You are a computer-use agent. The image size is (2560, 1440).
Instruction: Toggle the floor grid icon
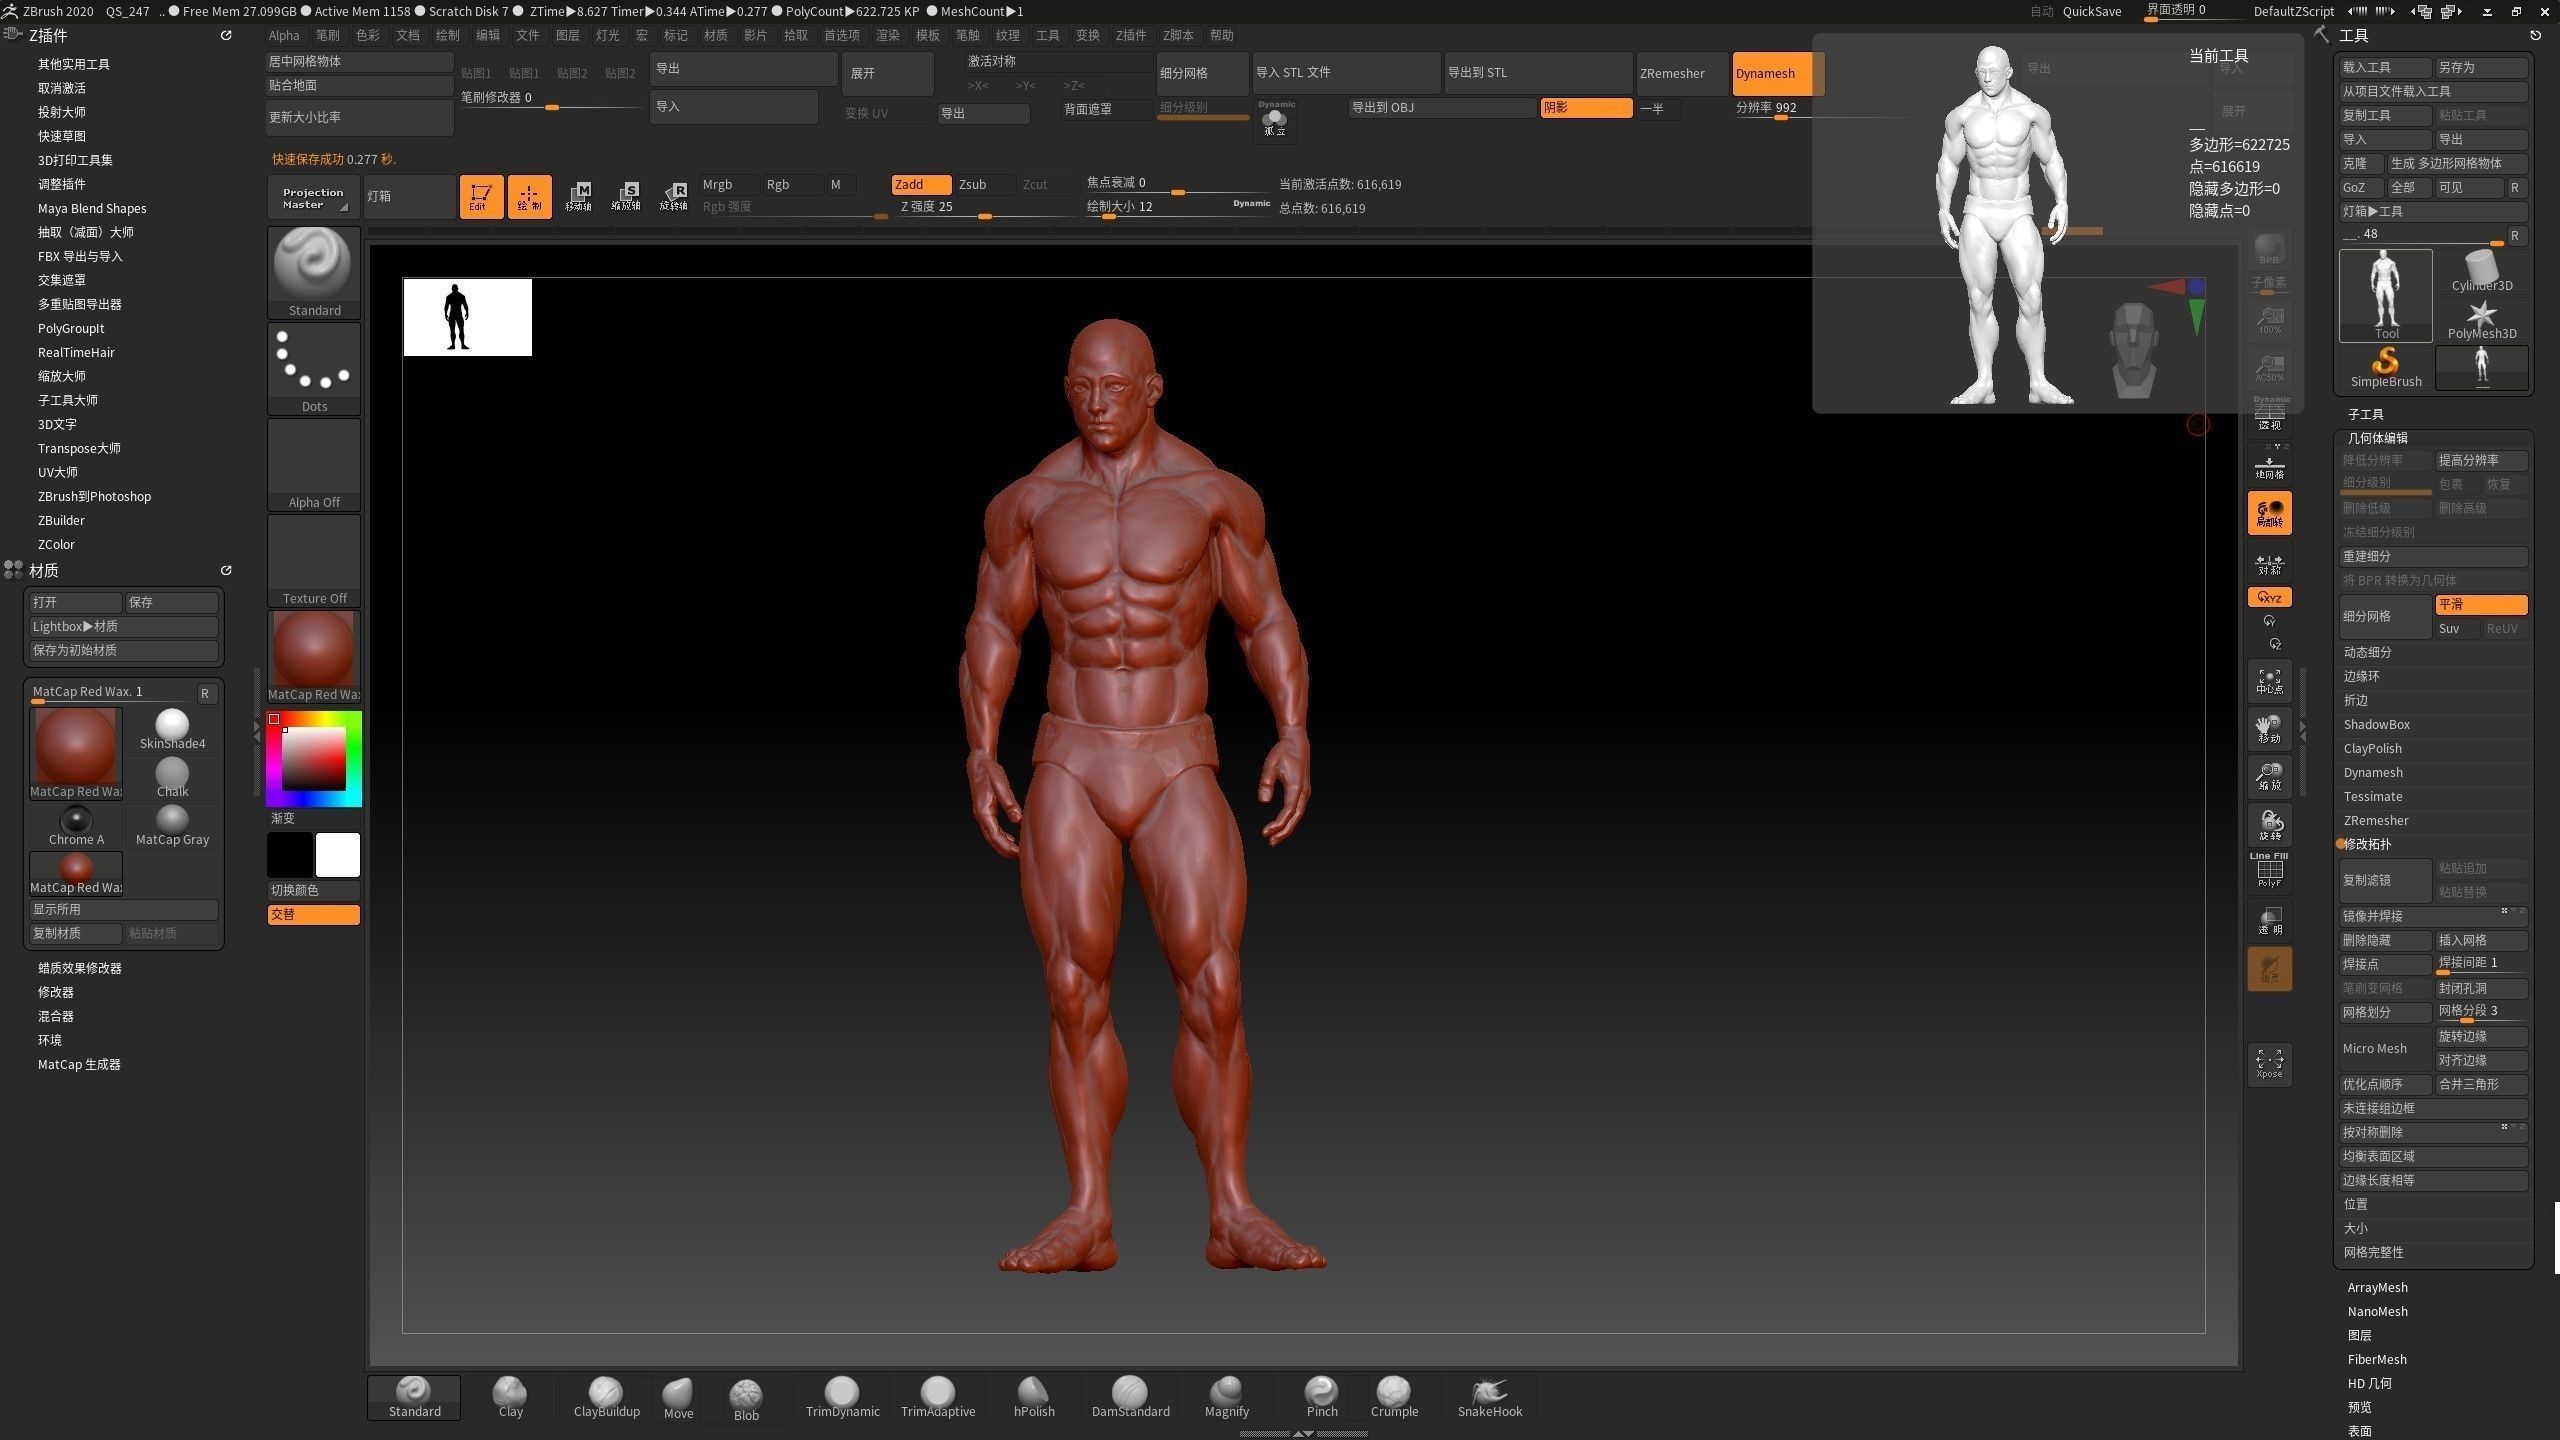2270,466
